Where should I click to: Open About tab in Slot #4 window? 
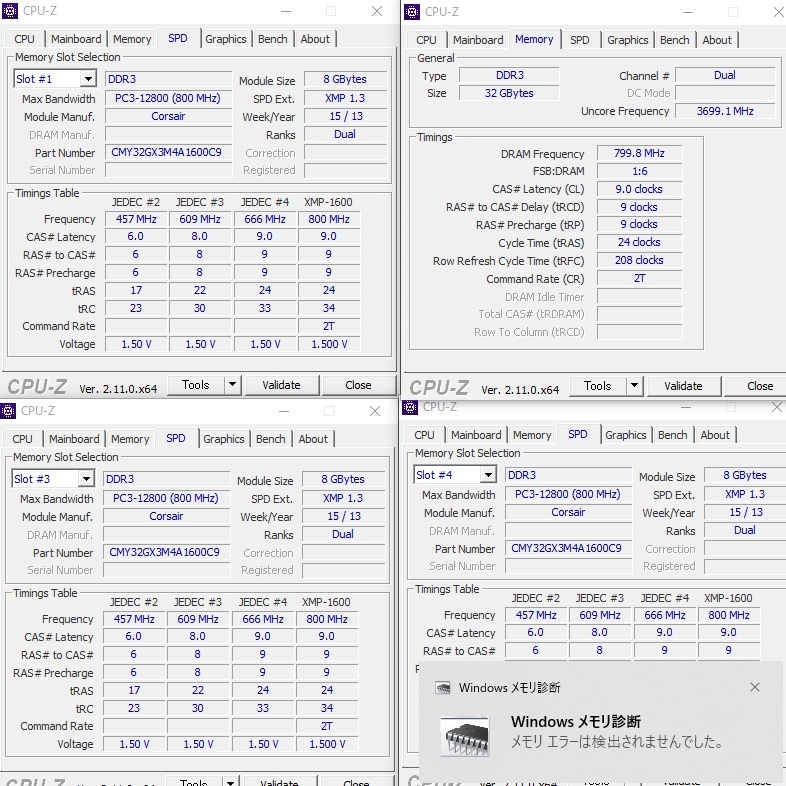[x=714, y=435]
